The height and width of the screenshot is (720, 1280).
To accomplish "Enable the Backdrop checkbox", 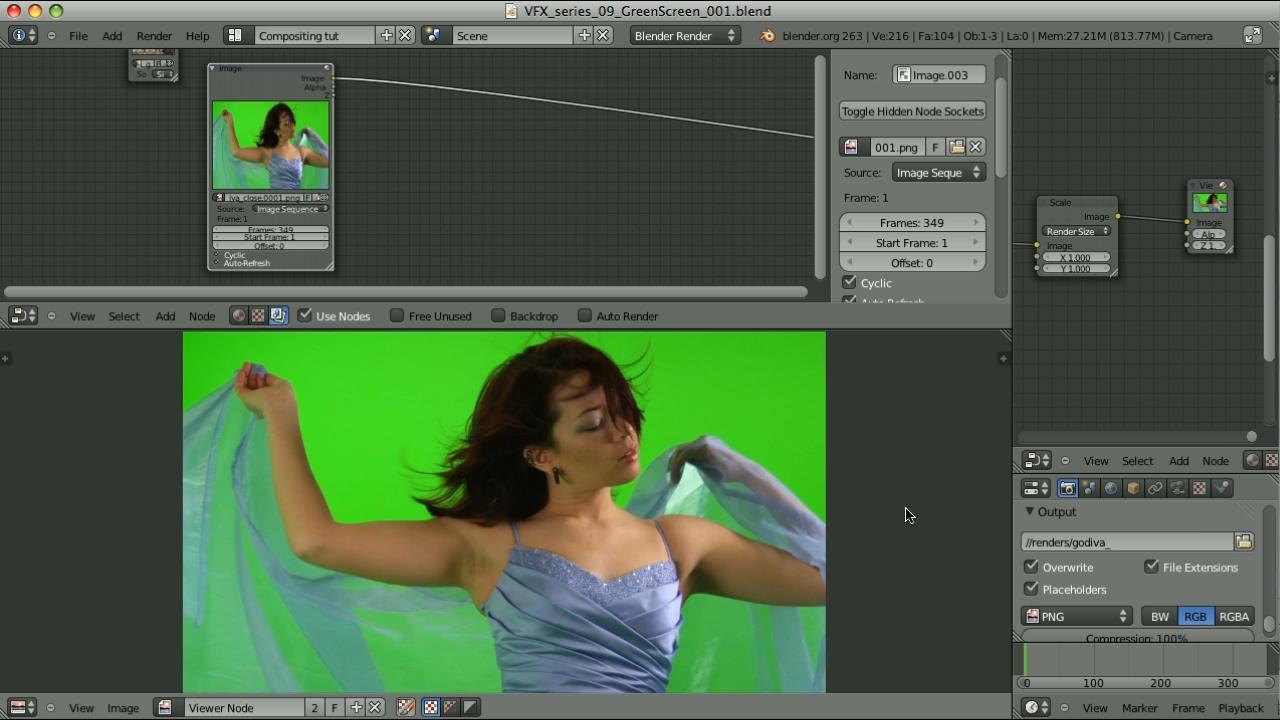I will pyautogui.click(x=498, y=315).
